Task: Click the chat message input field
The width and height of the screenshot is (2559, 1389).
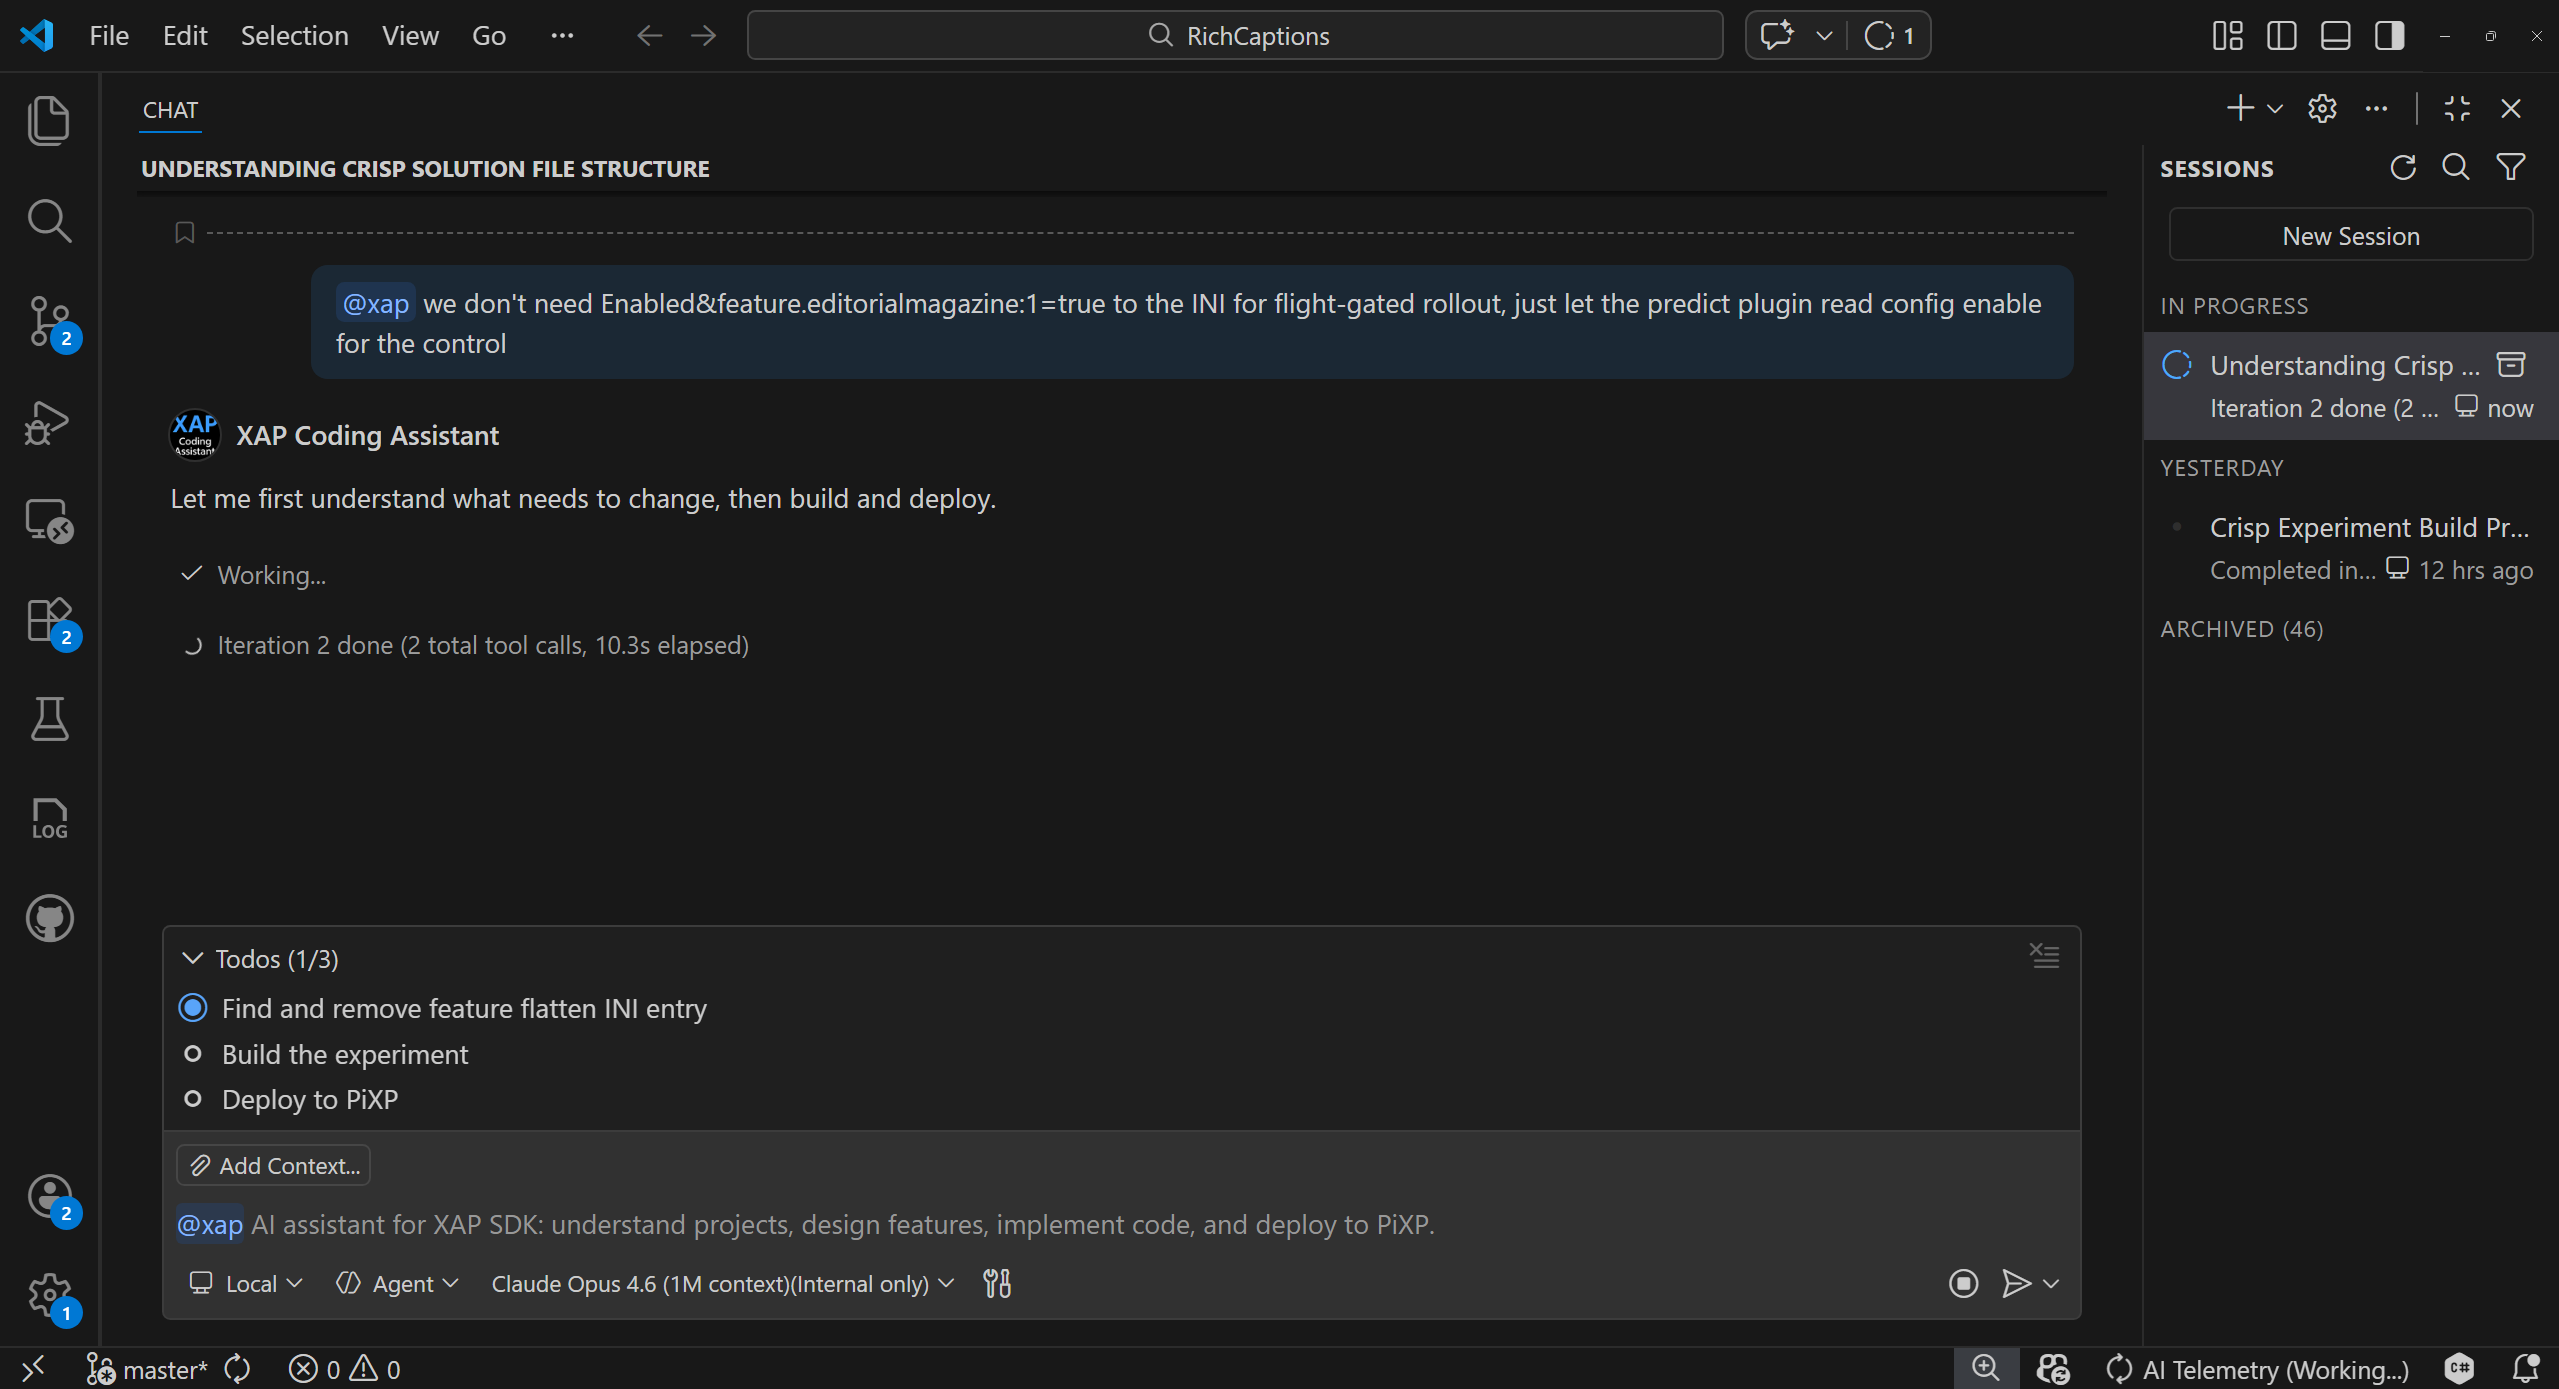Action: coord(1000,1224)
